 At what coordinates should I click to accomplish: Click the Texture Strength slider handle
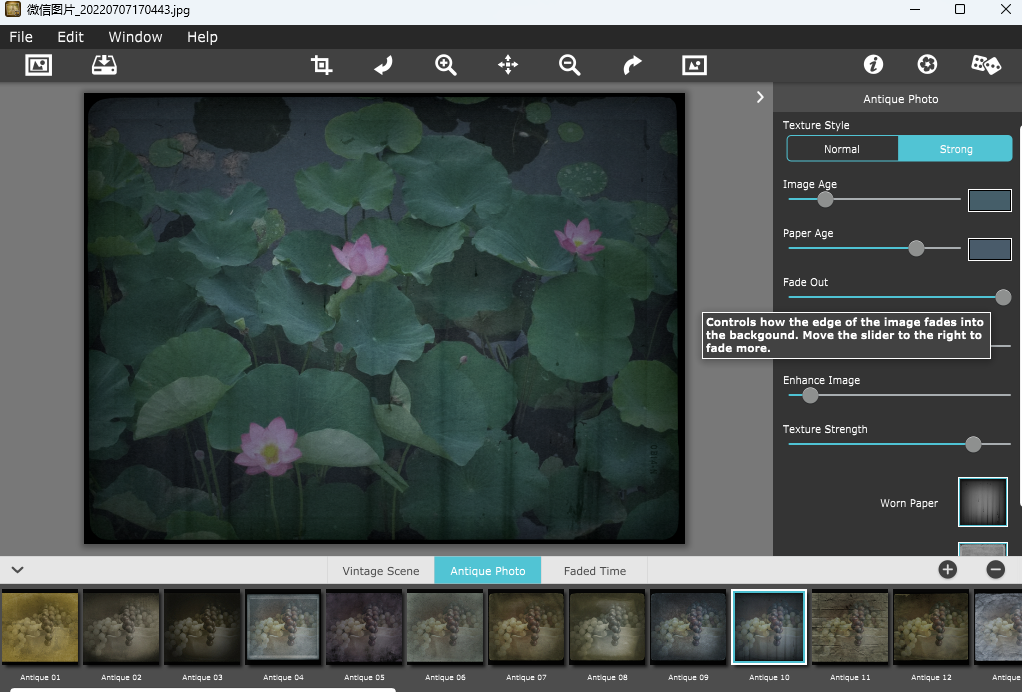point(973,444)
